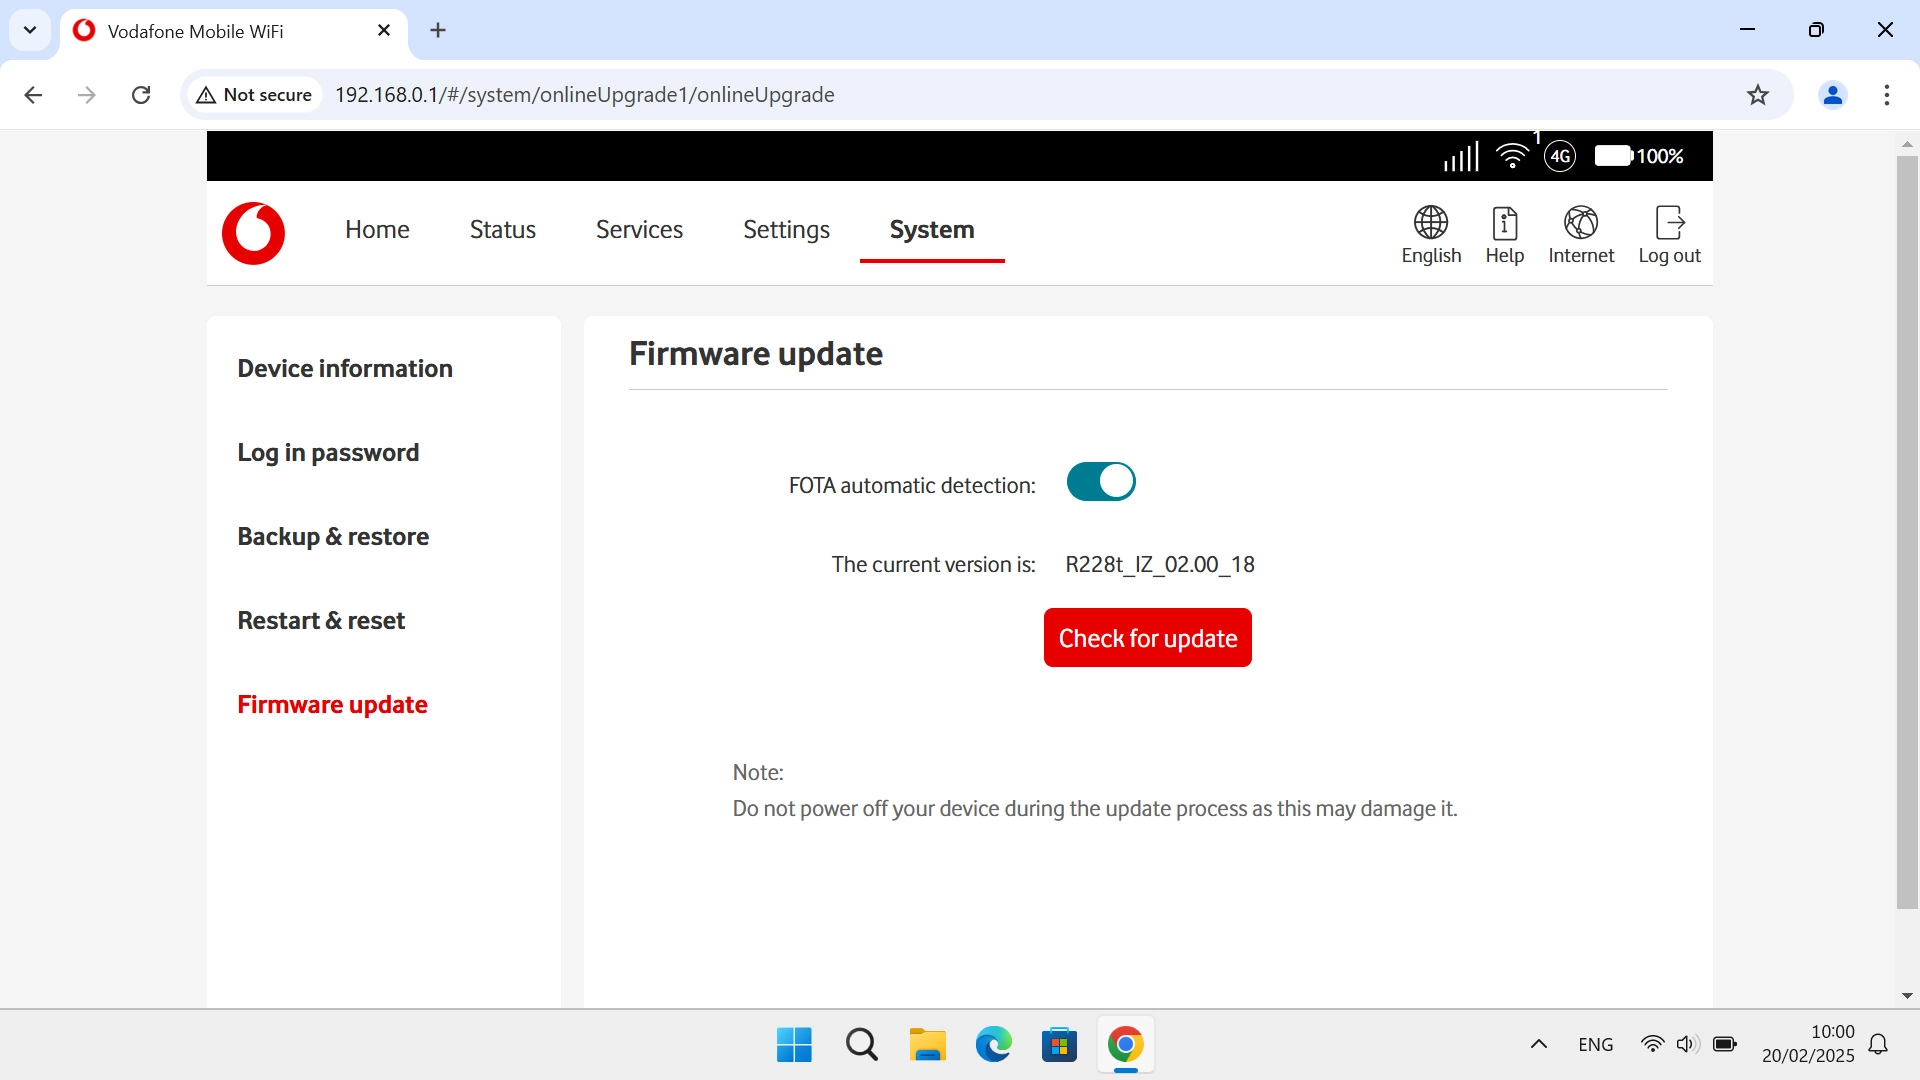Open File Explorer from the taskbar
The height and width of the screenshot is (1080, 1920).
click(x=927, y=1043)
